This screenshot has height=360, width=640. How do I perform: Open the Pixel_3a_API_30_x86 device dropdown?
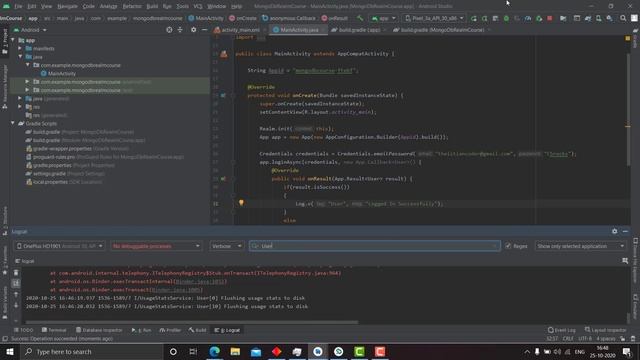coord(434,18)
